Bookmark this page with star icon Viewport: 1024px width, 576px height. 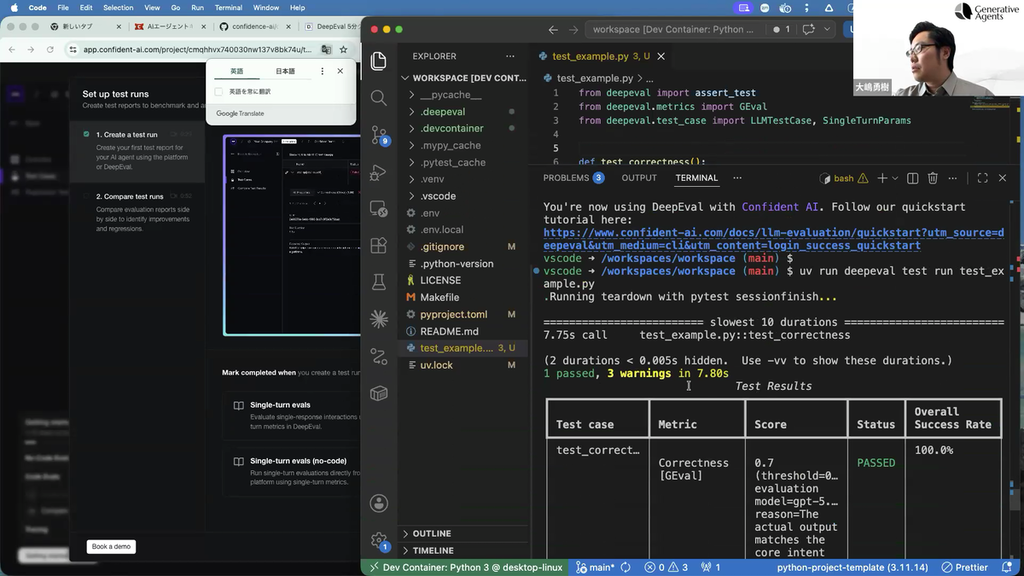[x=344, y=50]
